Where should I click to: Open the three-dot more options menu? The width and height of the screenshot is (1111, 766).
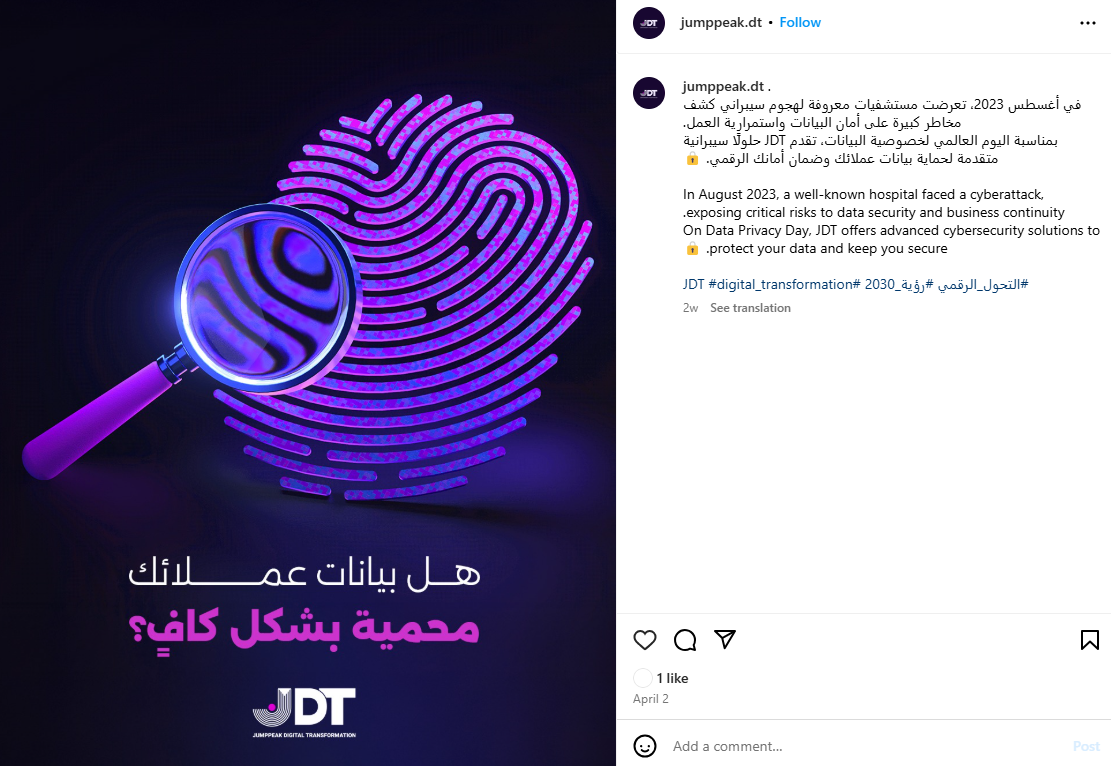pyautogui.click(x=1088, y=23)
